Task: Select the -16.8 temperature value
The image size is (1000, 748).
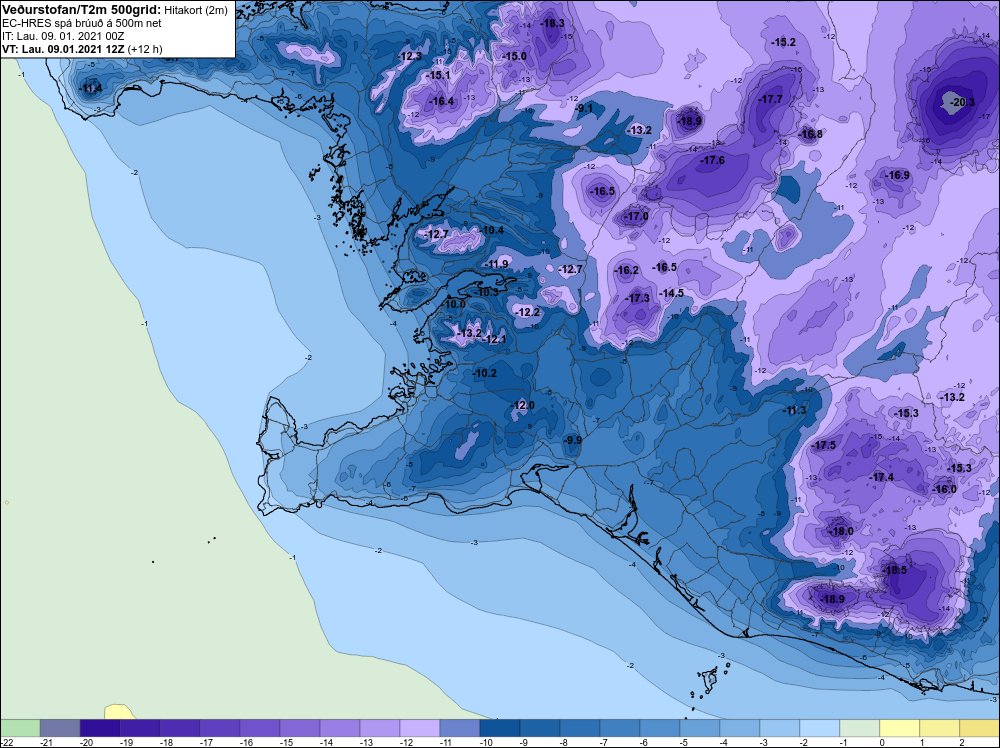Action: click(810, 134)
